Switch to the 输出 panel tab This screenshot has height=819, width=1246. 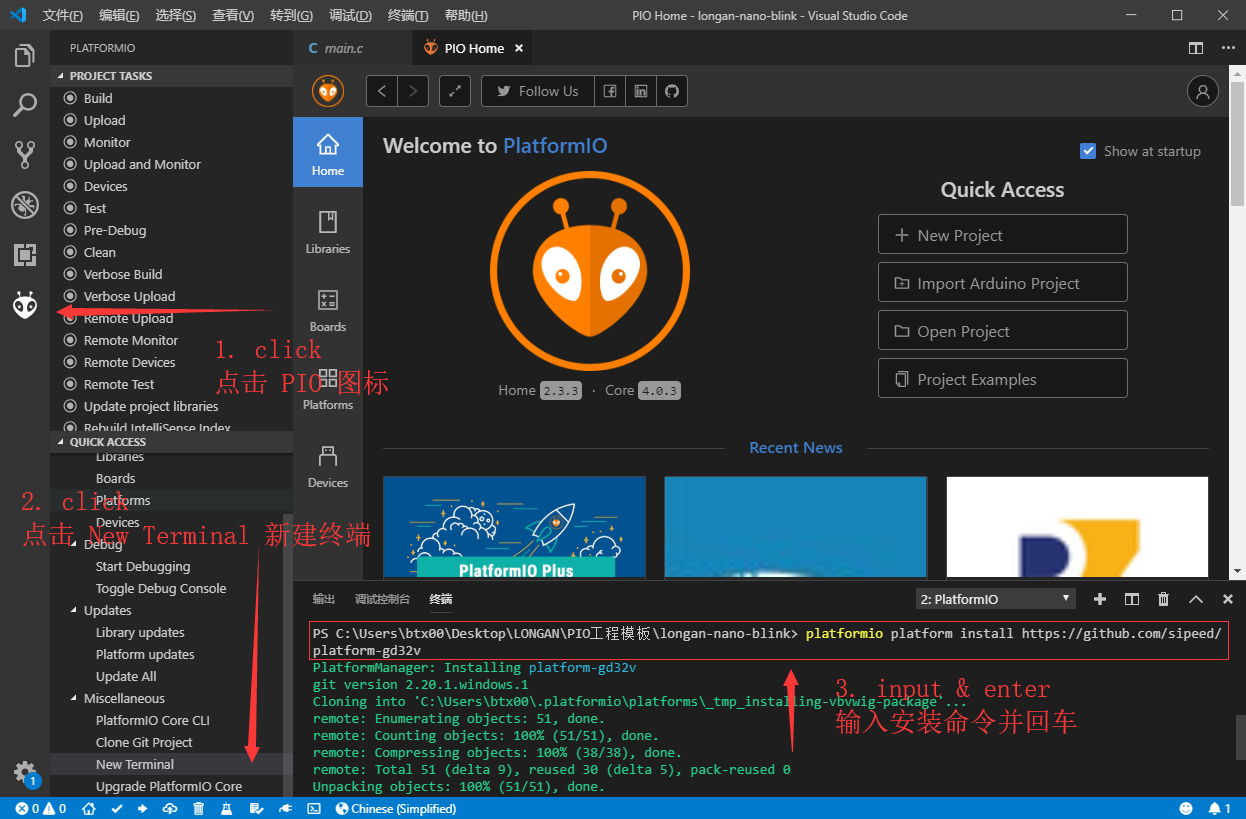click(x=324, y=599)
